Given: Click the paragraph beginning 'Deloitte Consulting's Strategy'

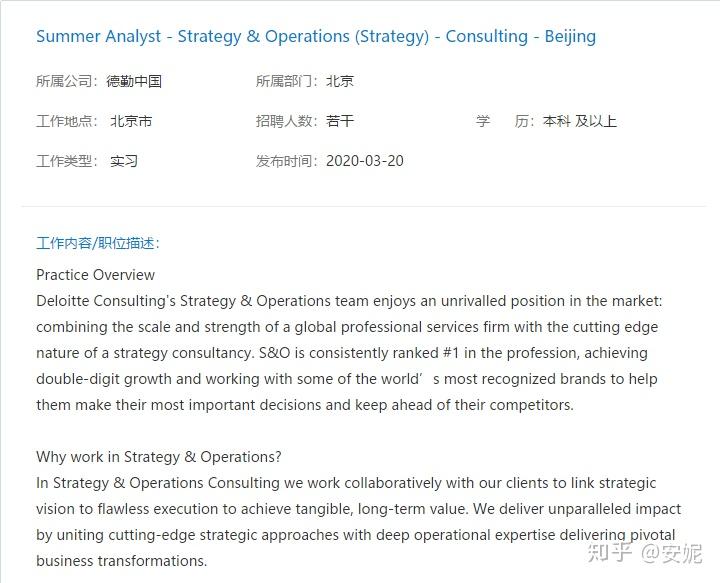Looking at the screenshot, I should 346,353.
